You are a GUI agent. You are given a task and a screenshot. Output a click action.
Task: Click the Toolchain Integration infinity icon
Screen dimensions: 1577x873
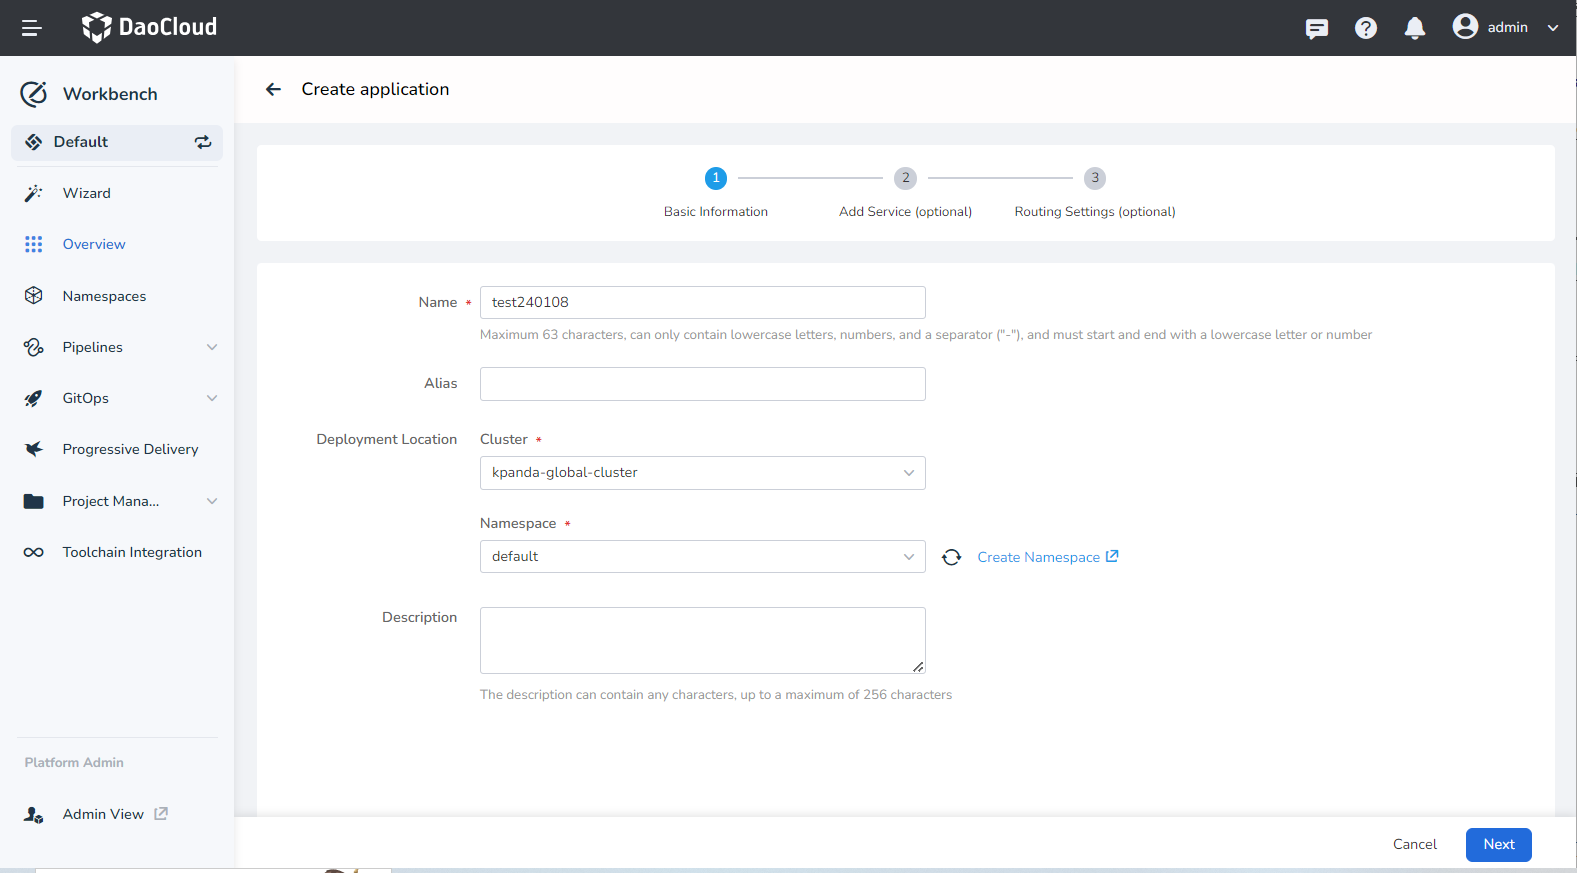(34, 552)
